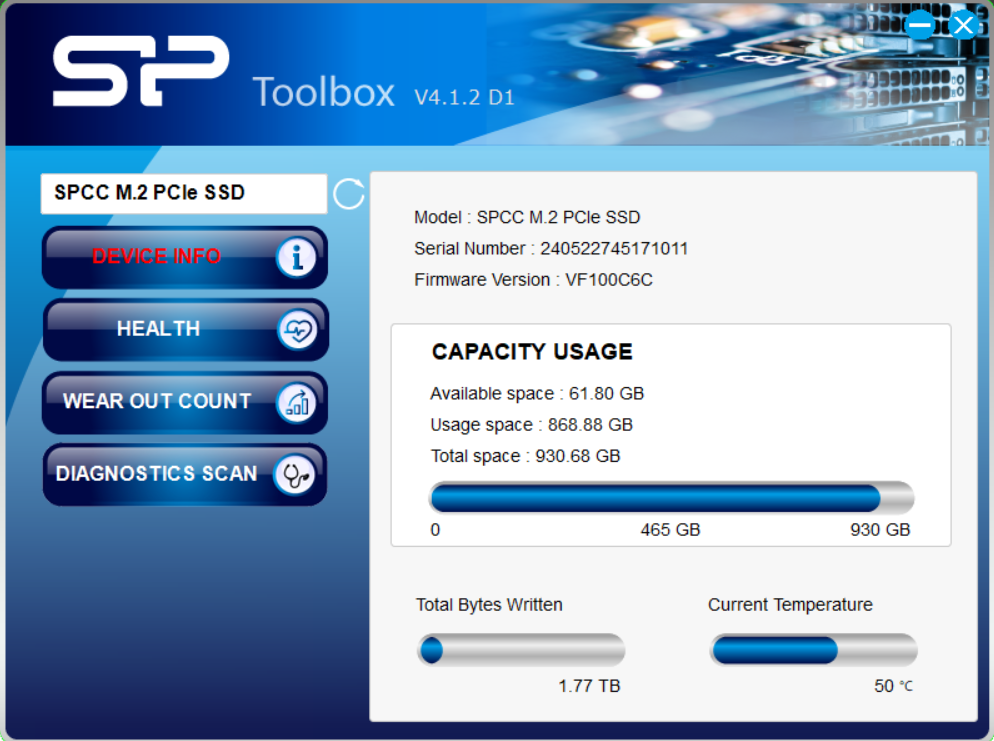Click the Available space value line
Viewport: 994px width, 741px height.
tap(536, 394)
